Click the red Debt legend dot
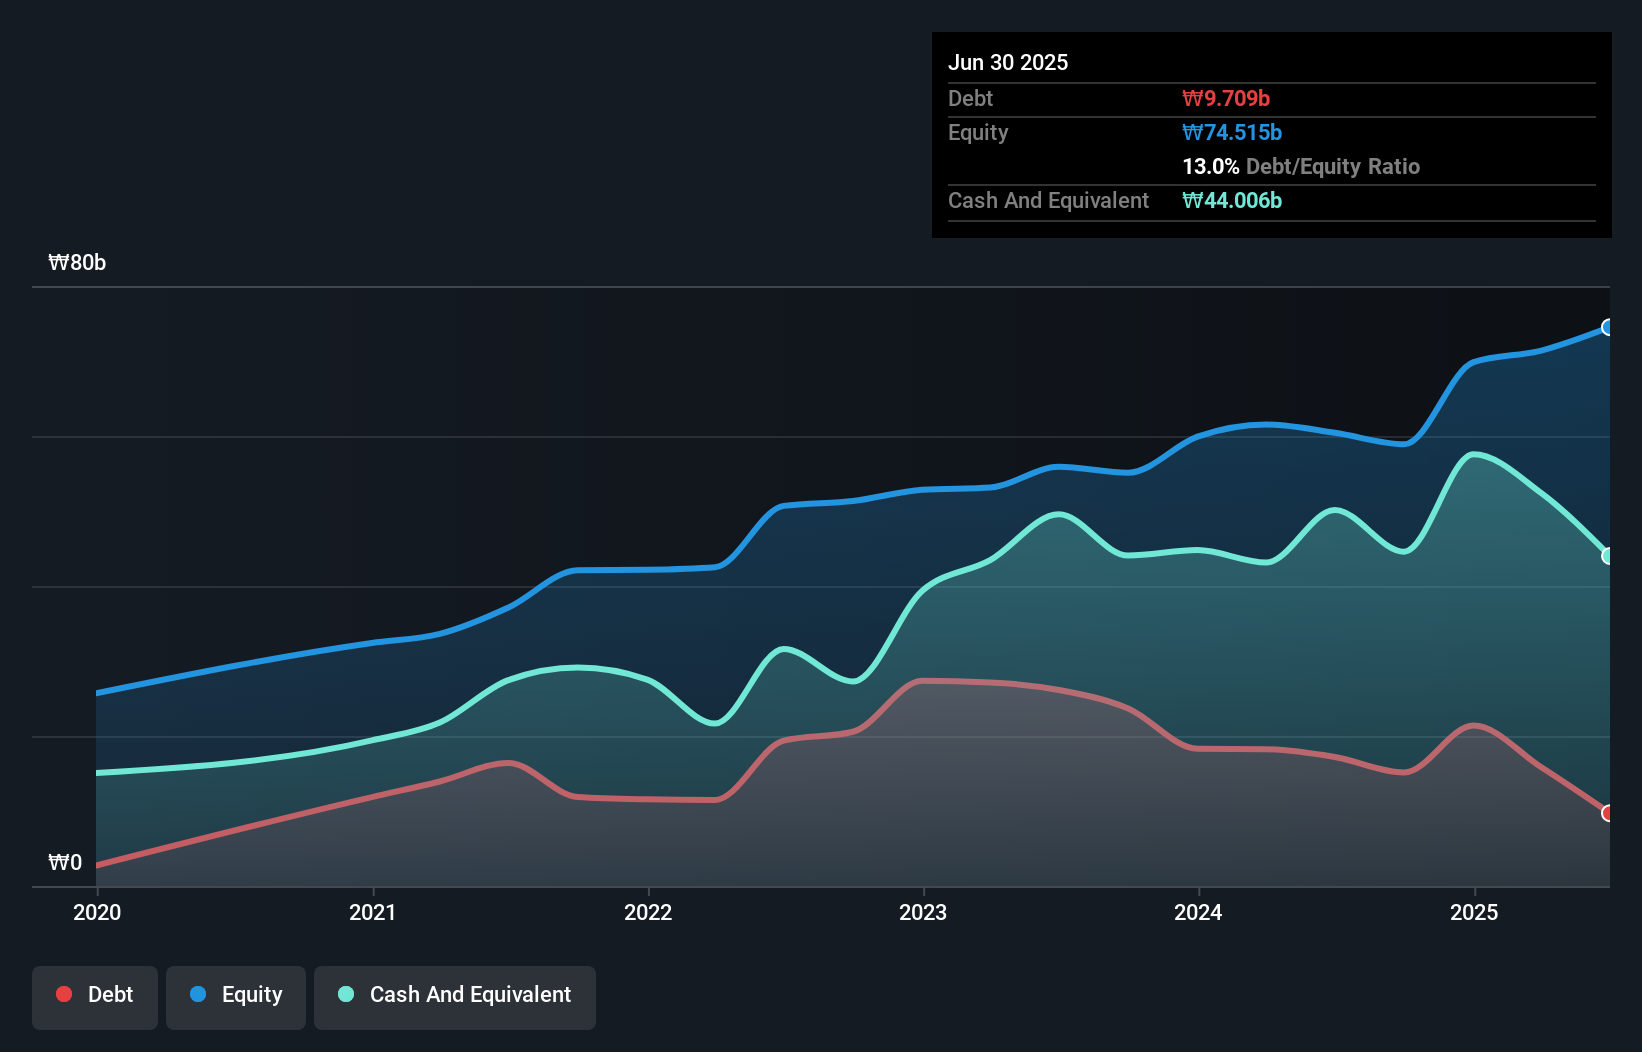Screen dimensions: 1642x1052 point(62,994)
